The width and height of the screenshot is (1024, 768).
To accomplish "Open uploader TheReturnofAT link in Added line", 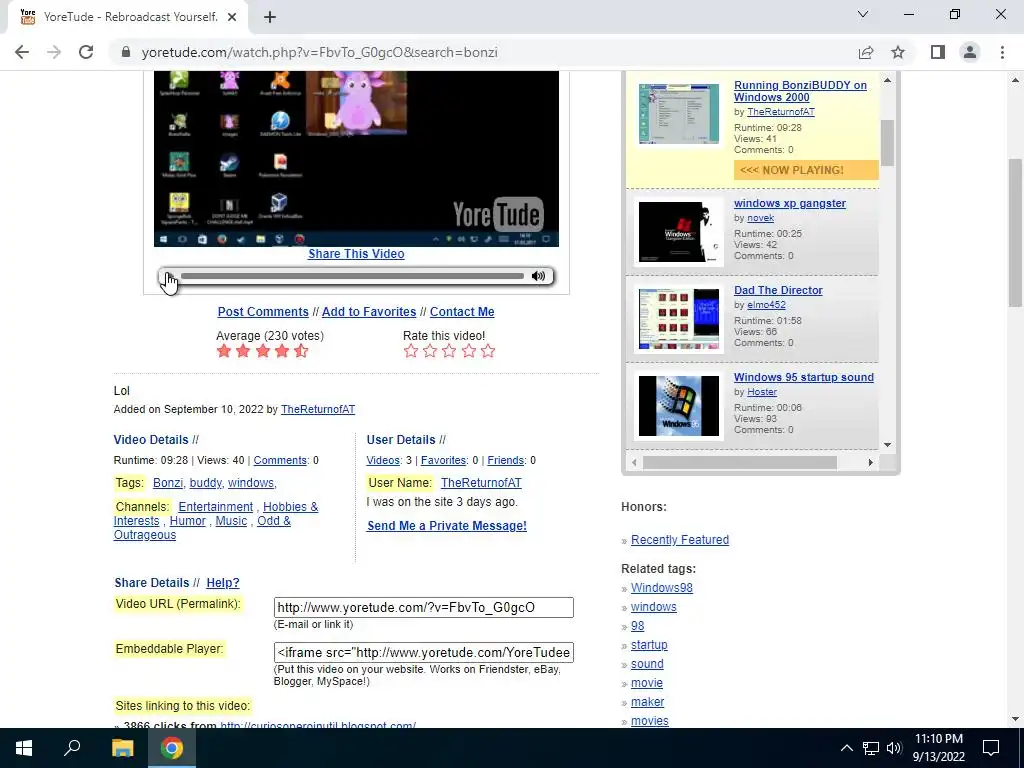I will [318, 409].
